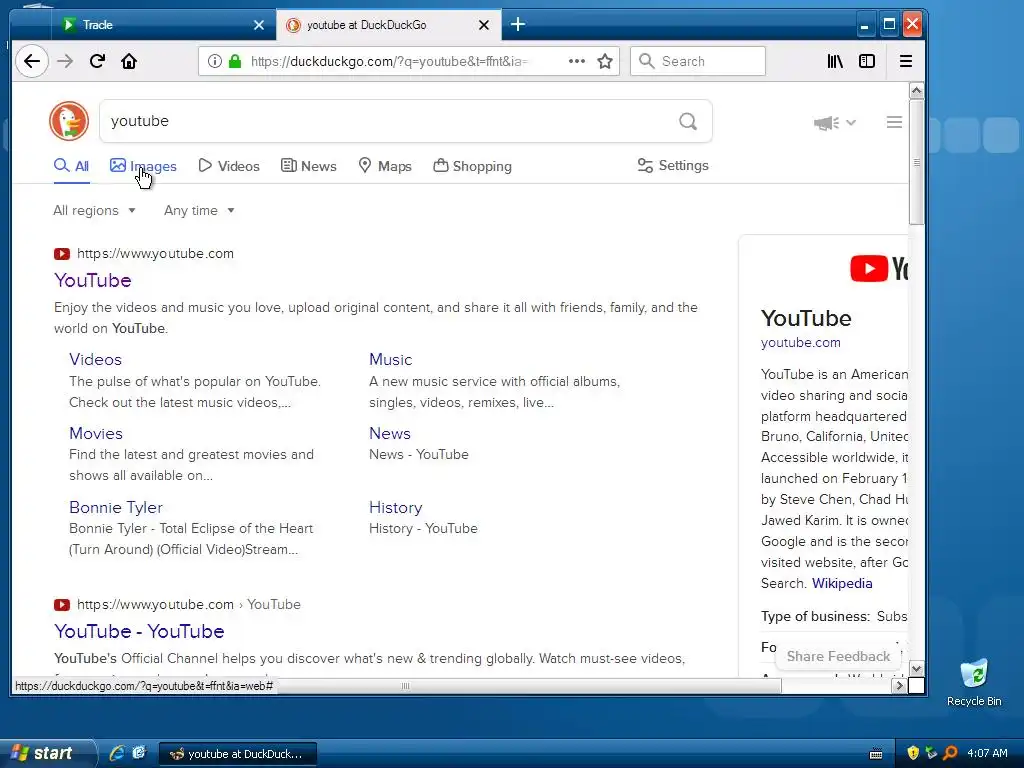Show site information via the info icon
Image resolution: width=1024 pixels, height=768 pixels.
pos(214,61)
